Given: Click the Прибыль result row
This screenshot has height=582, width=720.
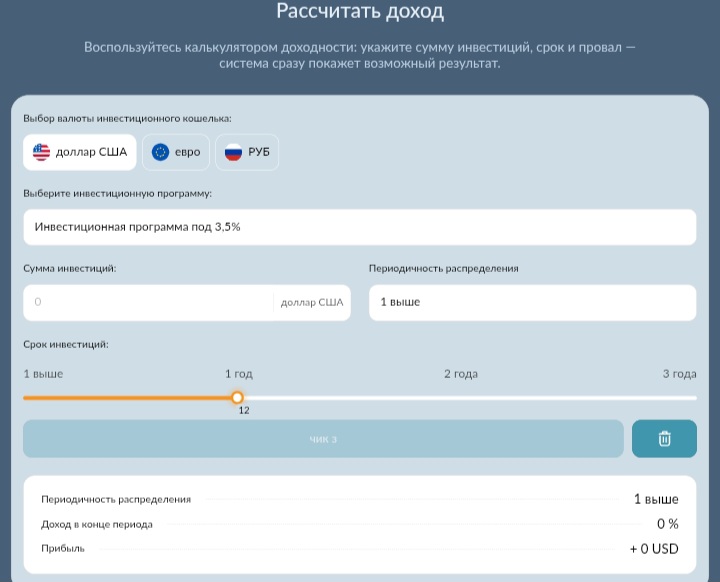Looking at the screenshot, I should pyautogui.click(x=359, y=548).
